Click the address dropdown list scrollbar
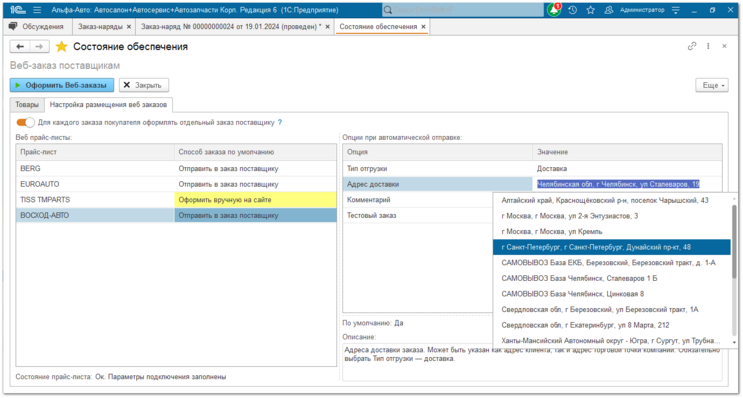The height and width of the screenshot is (398, 743). (x=734, y=242)
